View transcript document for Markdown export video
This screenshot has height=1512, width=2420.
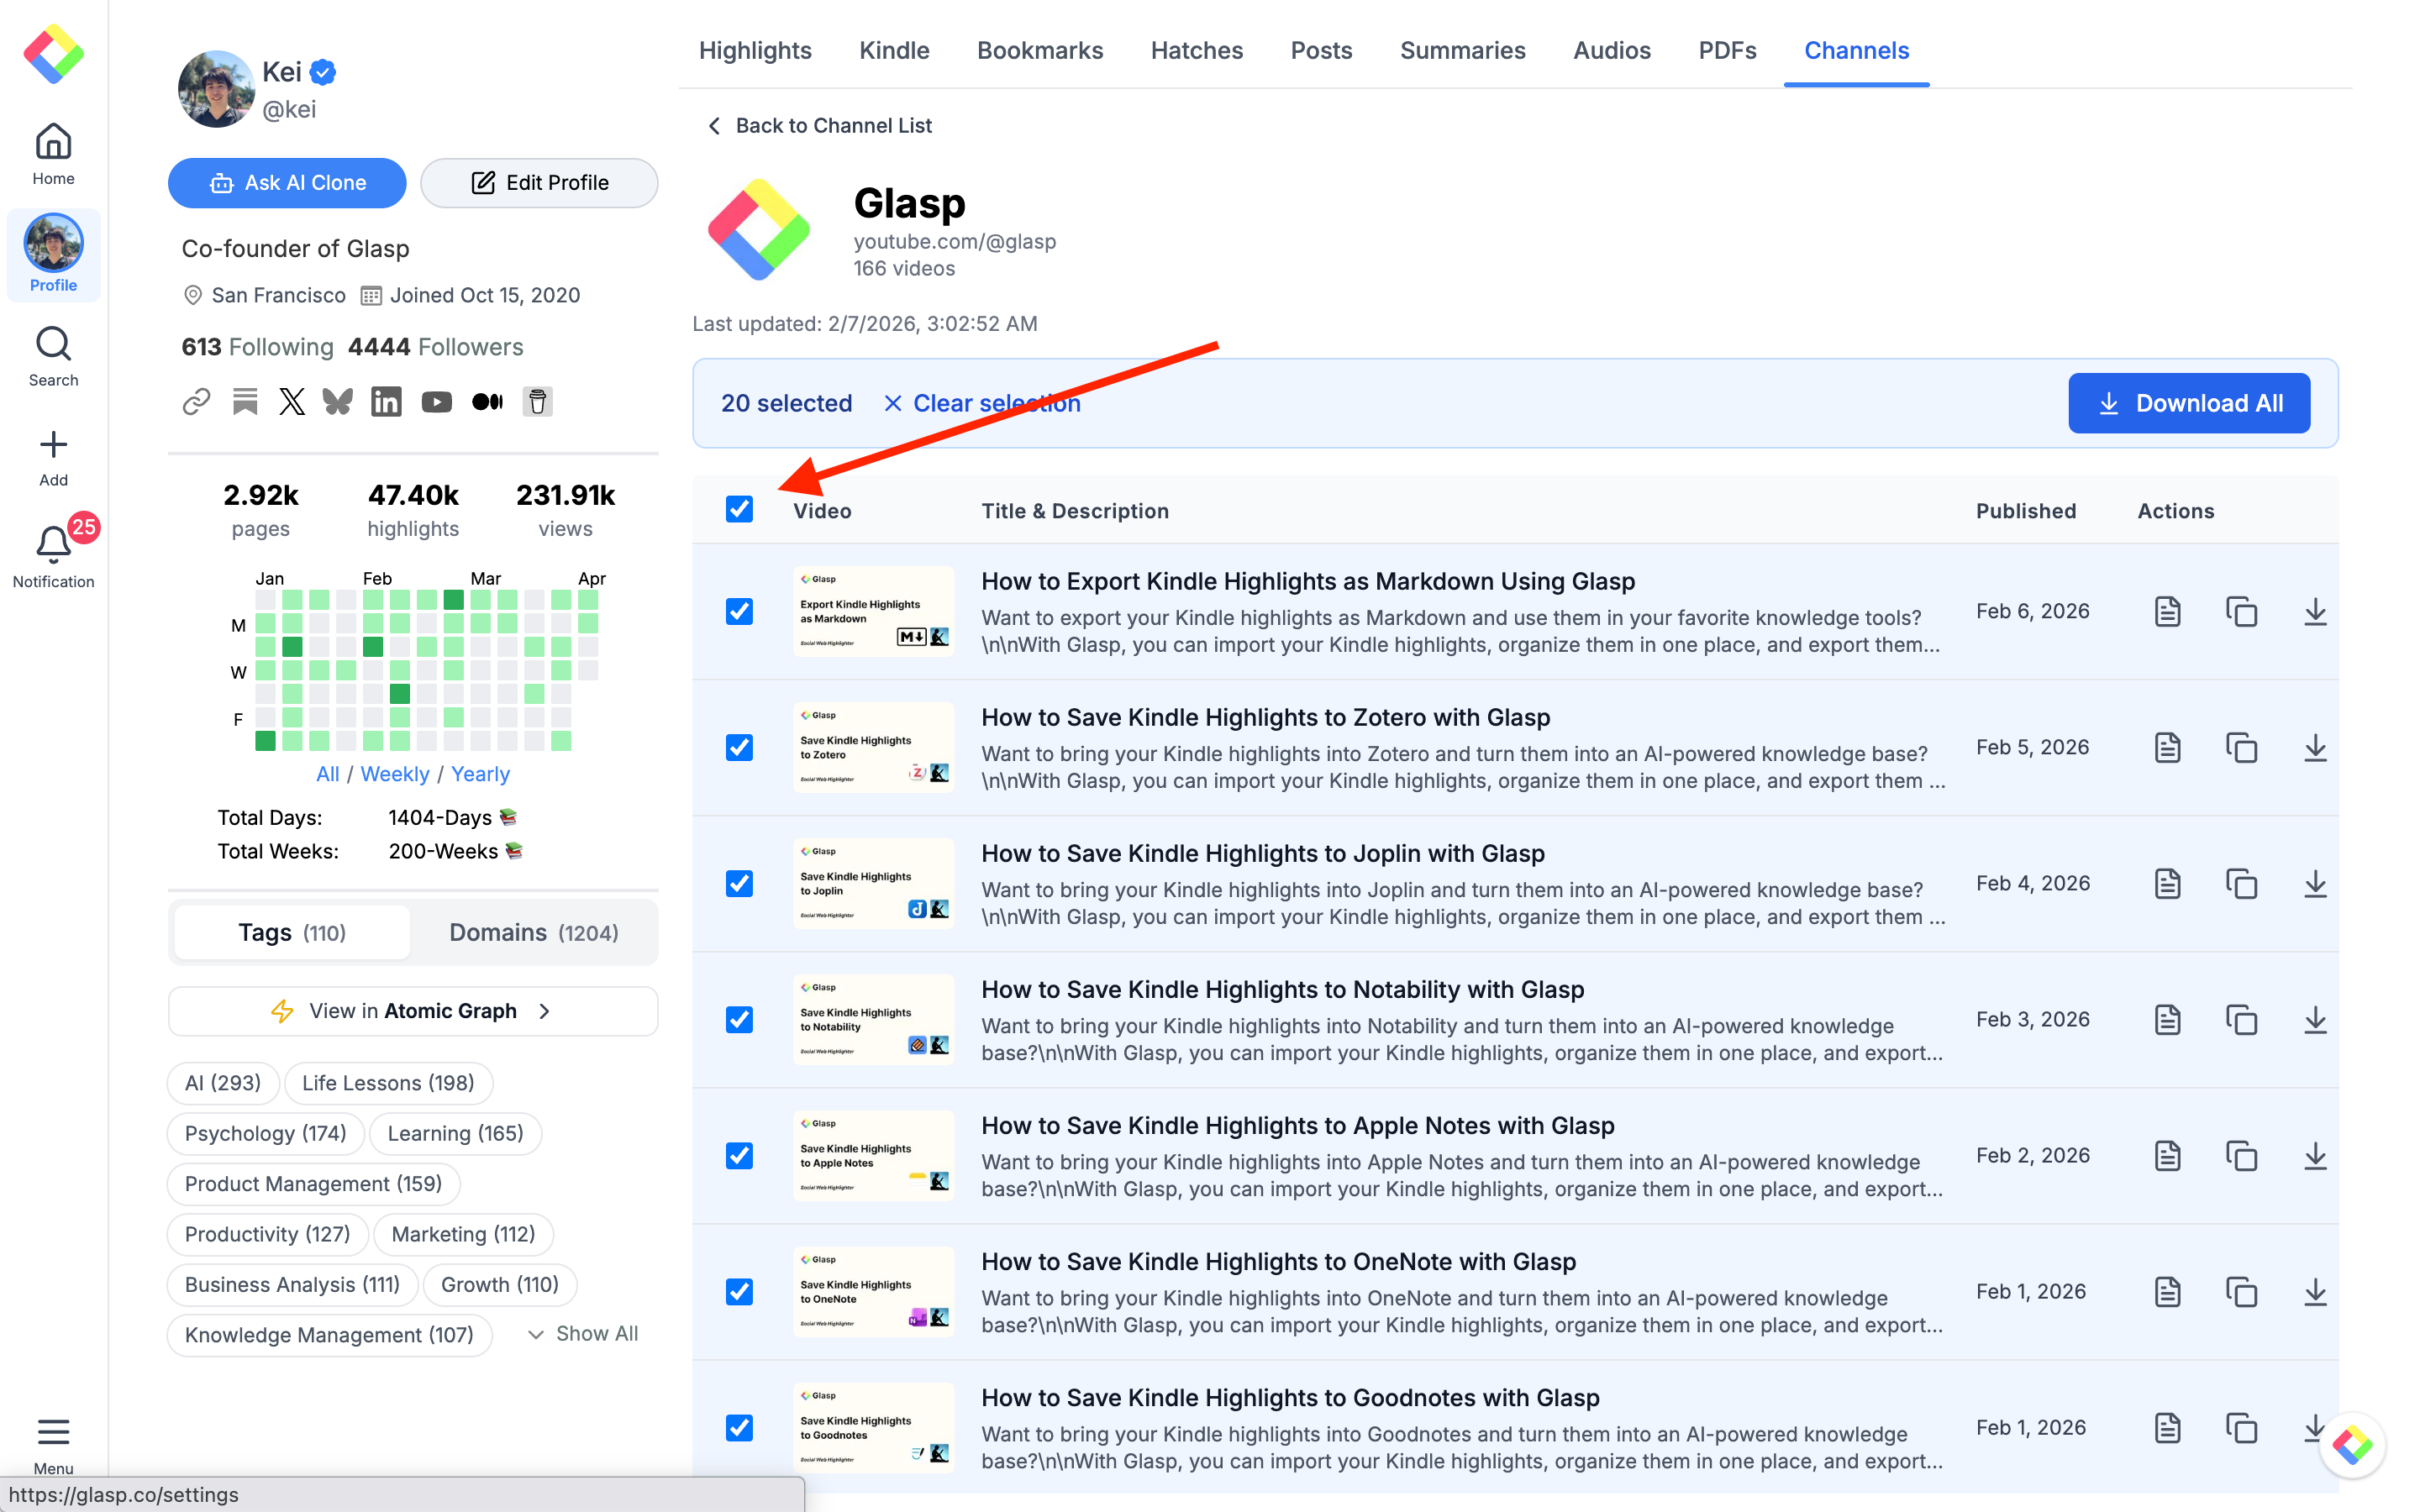point(2167,612)
